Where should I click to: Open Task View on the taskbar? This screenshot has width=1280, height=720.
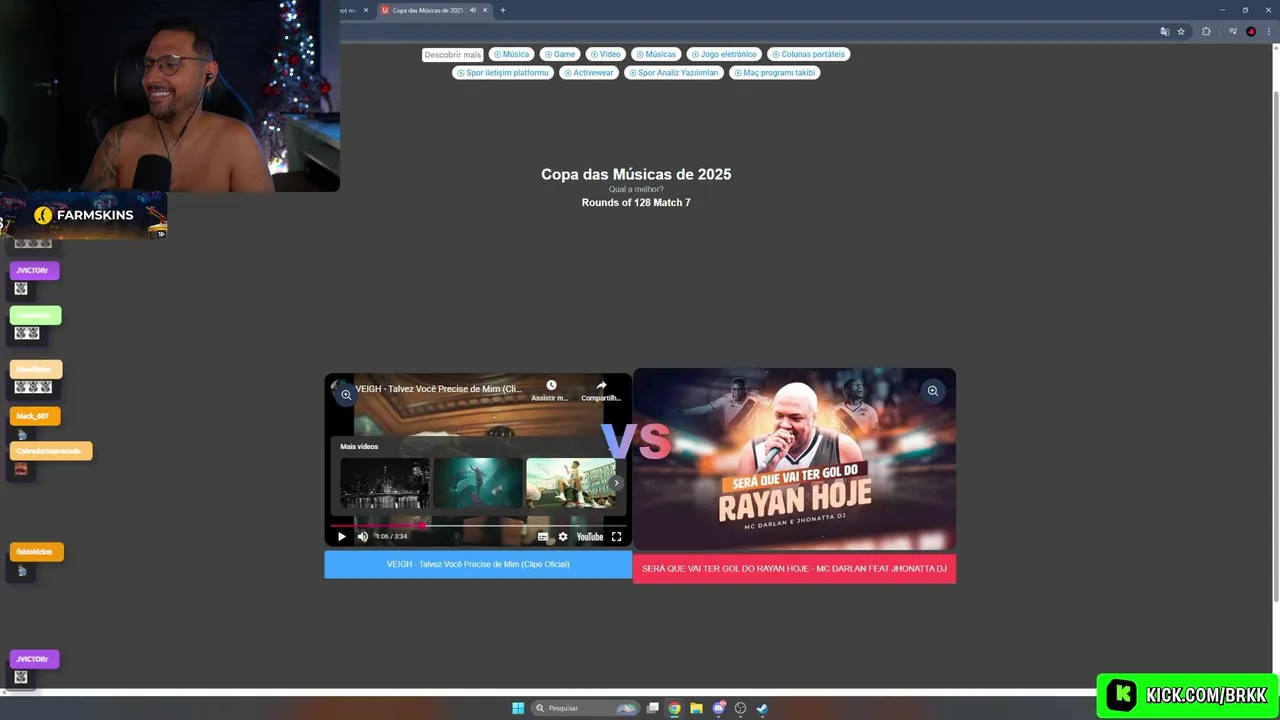(653, 708)
